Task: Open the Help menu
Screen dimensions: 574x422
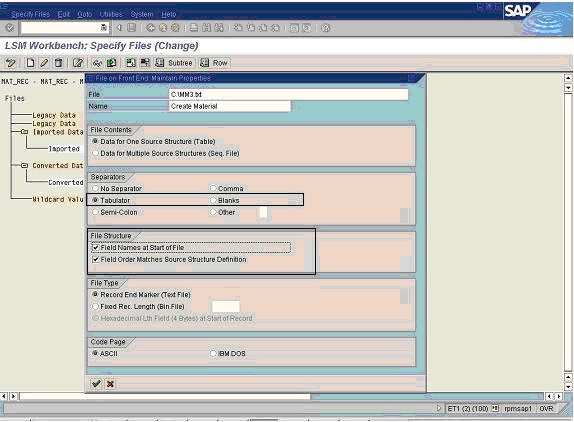Action: (x=169, y=14)
